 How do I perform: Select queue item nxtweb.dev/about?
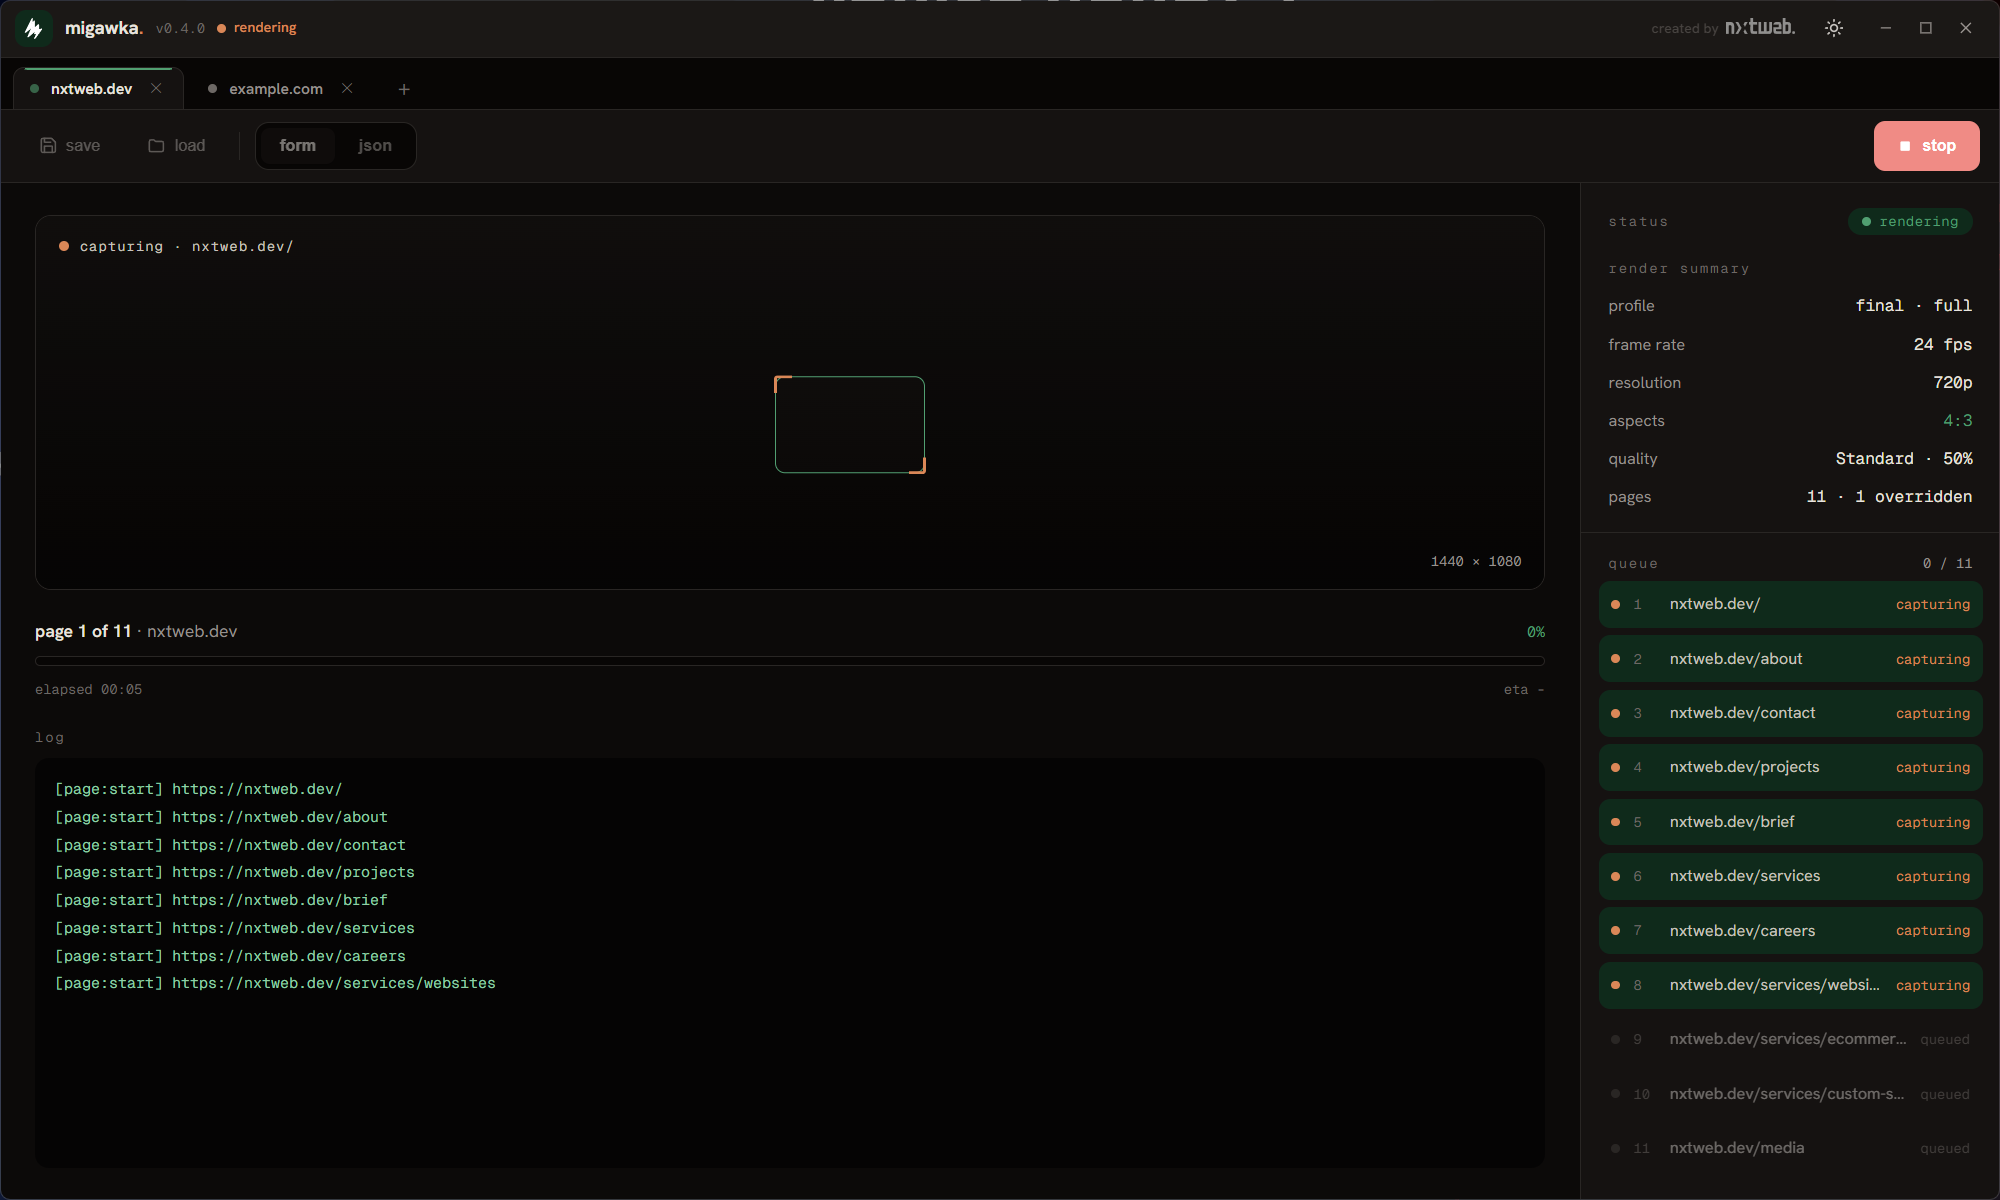tap(1790, 659)
